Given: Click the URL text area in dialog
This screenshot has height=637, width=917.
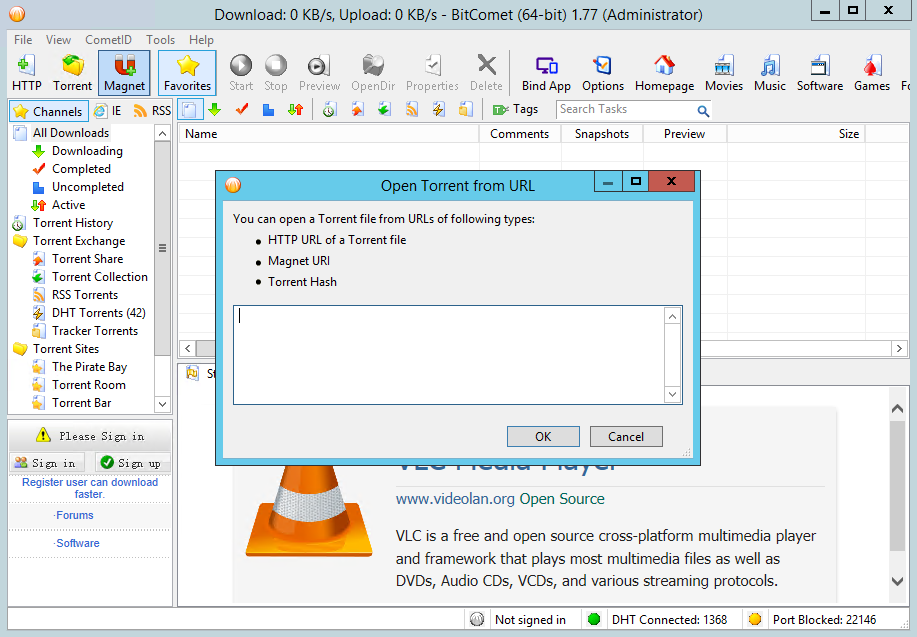Looking at the screenshot, I should (x=449, y=354).
